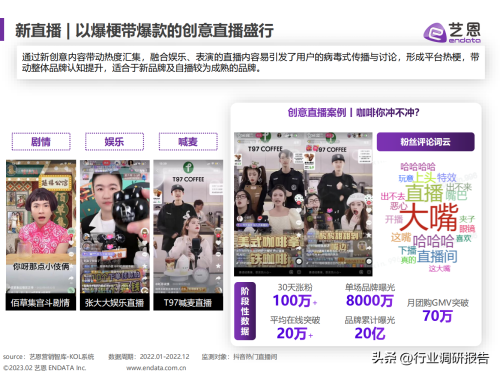The image size is (500, 375).
Task: Open the T97 COFFEE case study image
Action: pyautogui.click(x=303, y=204)
